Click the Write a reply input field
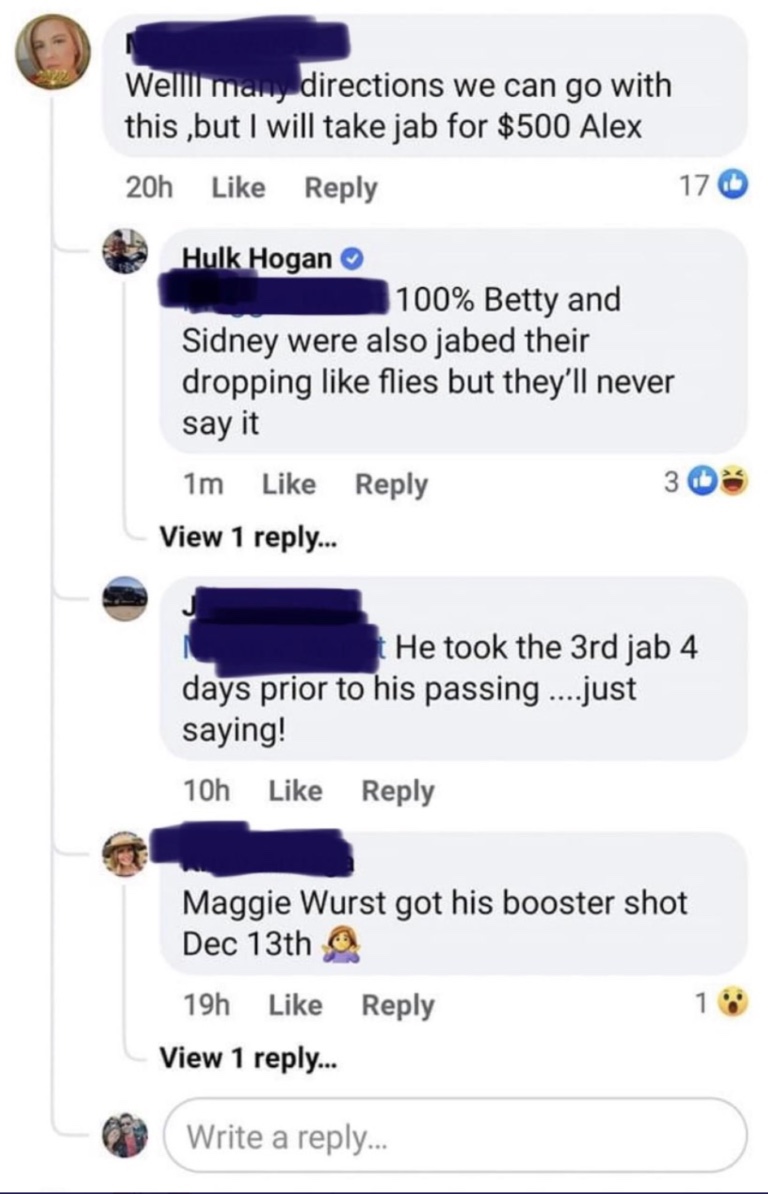This screenshot has width=768, height=1194. point(455,1136)
